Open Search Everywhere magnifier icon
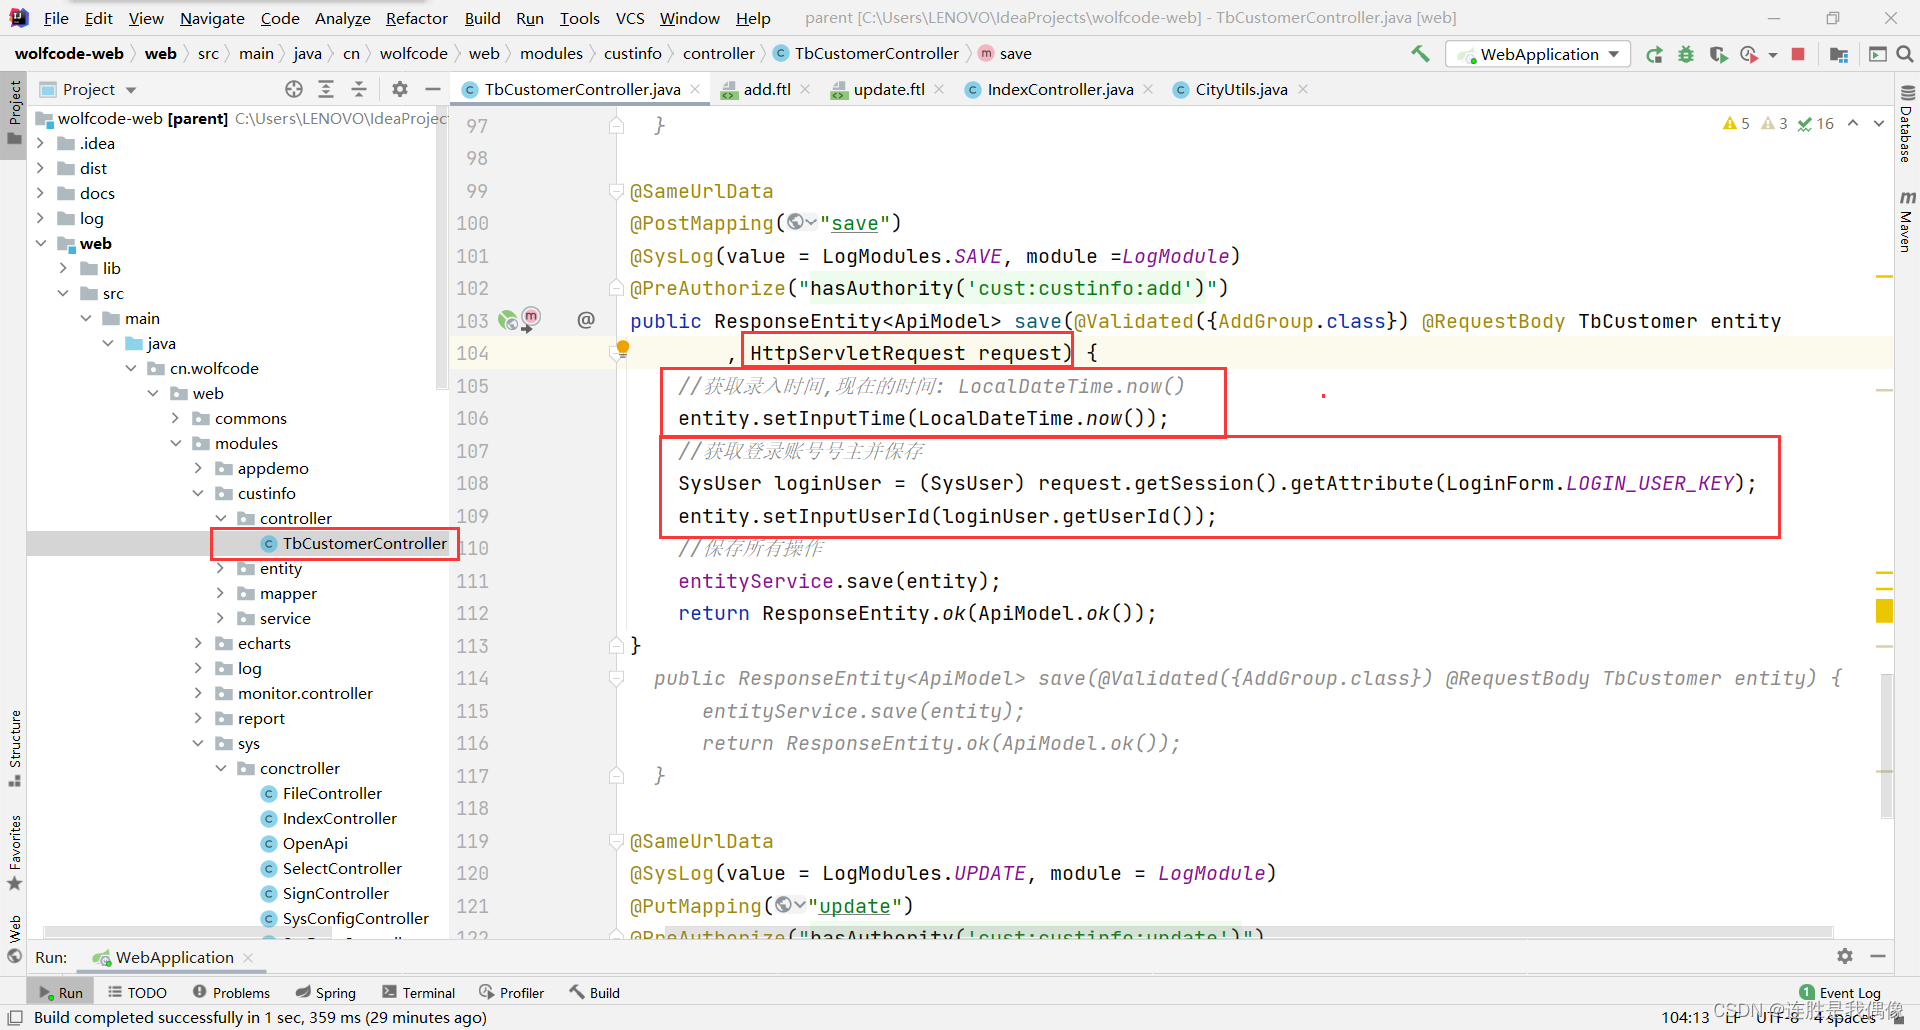1920x1030 pixels. pos(1905,54)
